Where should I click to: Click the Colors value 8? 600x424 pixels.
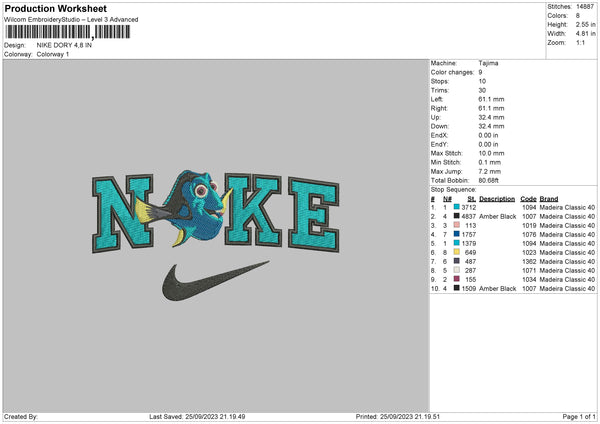pos(578,16)
